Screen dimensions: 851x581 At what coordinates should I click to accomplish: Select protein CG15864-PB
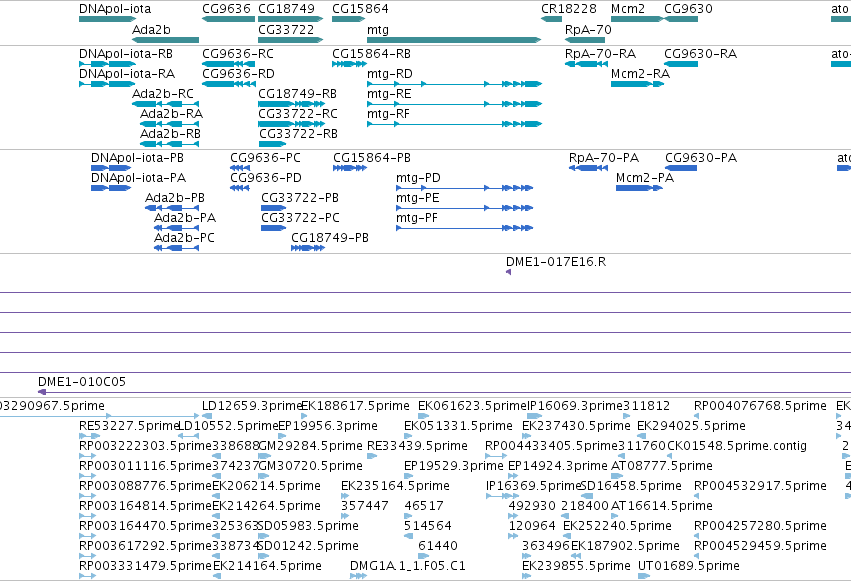[x=350, y=168]
